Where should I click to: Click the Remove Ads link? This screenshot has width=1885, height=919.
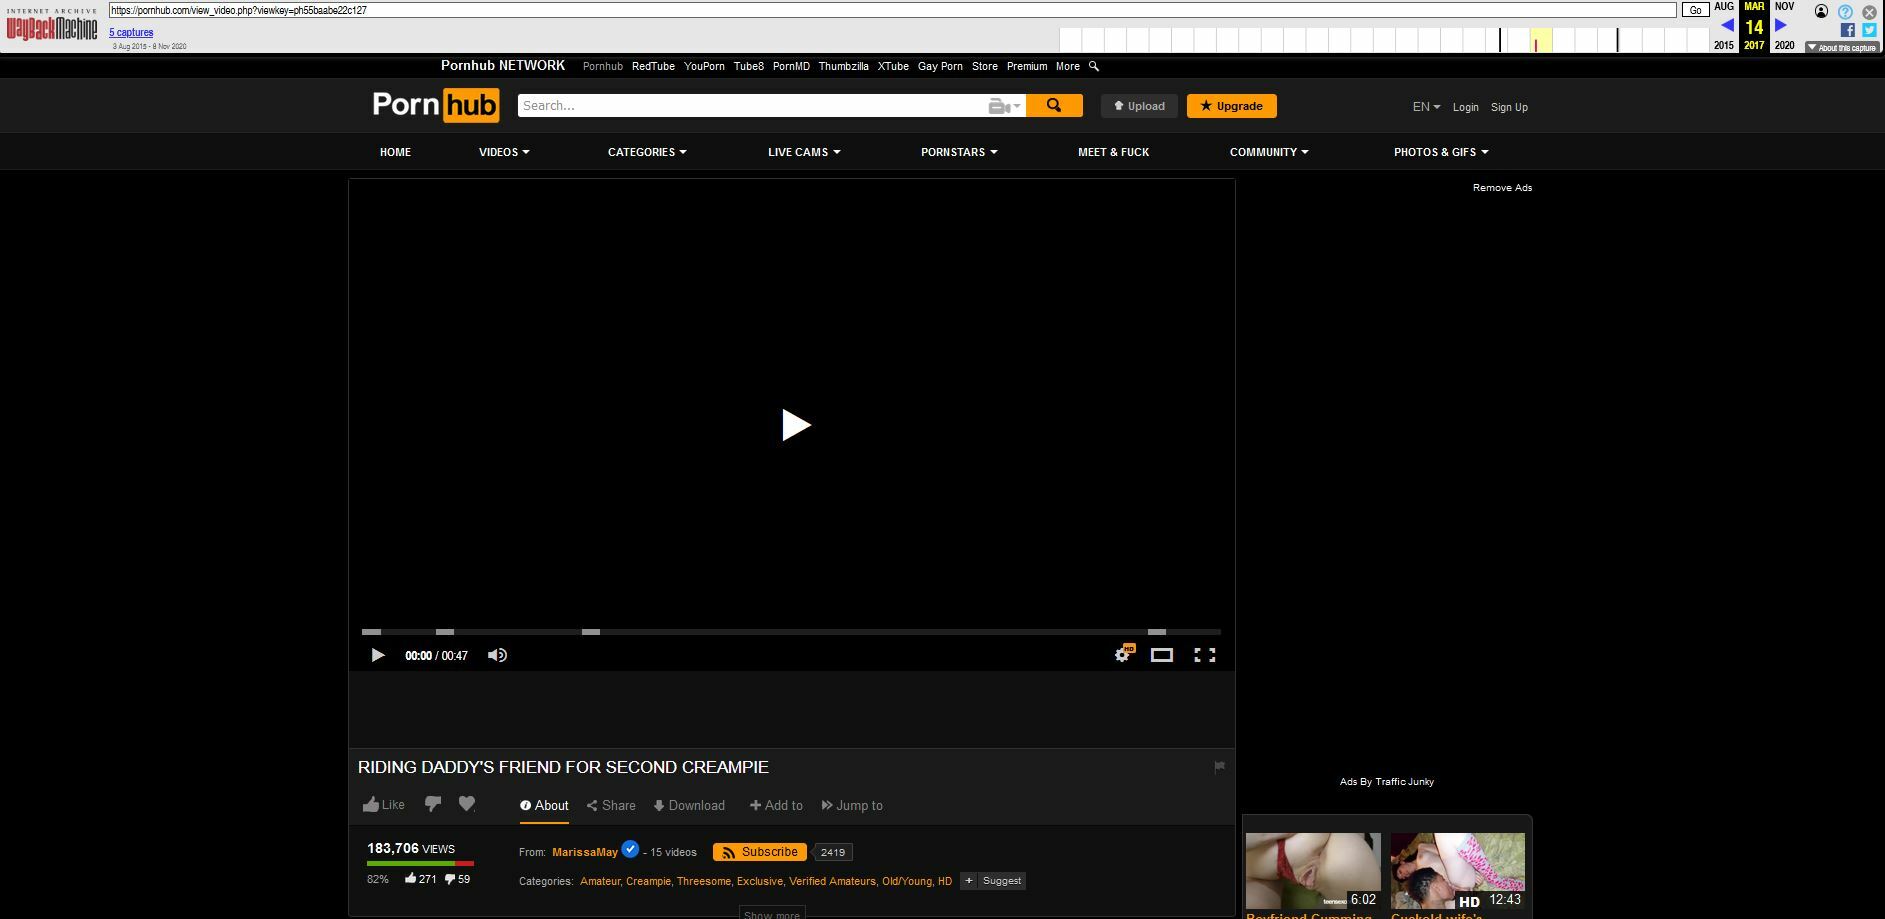tap(1502, 188)
